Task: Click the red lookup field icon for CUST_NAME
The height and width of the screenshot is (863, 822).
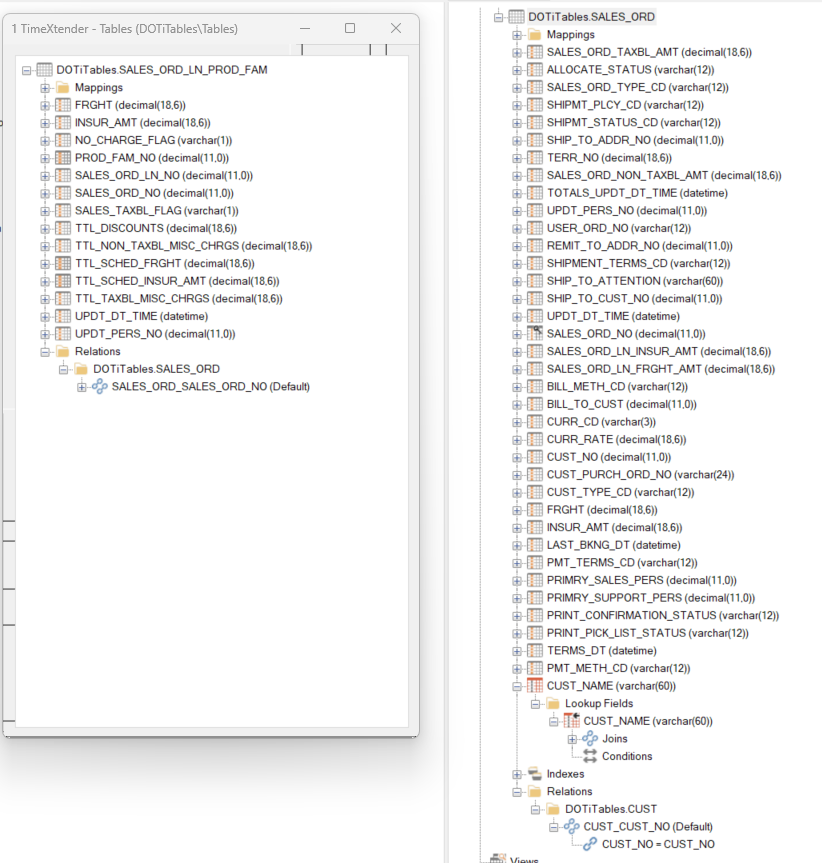Action: (535, 686)
